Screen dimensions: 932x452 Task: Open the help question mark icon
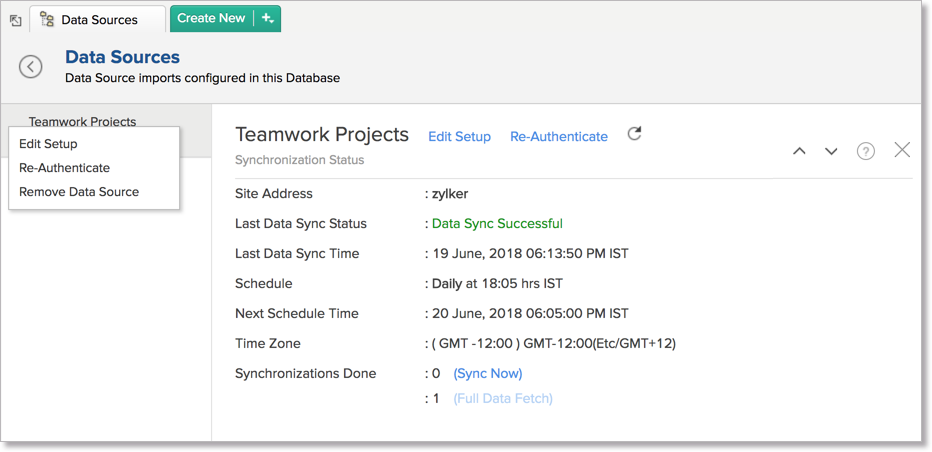[865, 152]
